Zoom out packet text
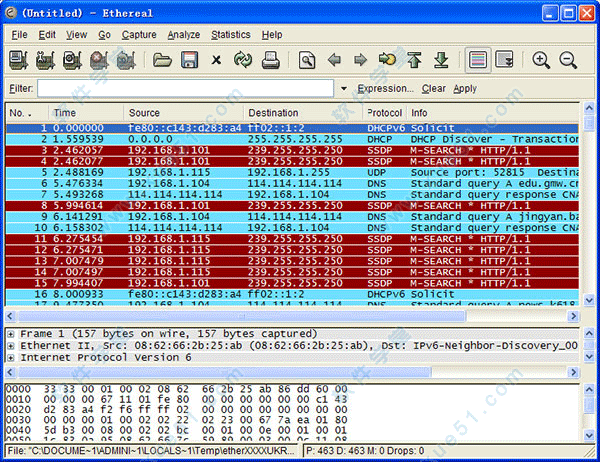The height and width of the screenshot is (462, 600). pyautogui.click(x=568, y=60)
